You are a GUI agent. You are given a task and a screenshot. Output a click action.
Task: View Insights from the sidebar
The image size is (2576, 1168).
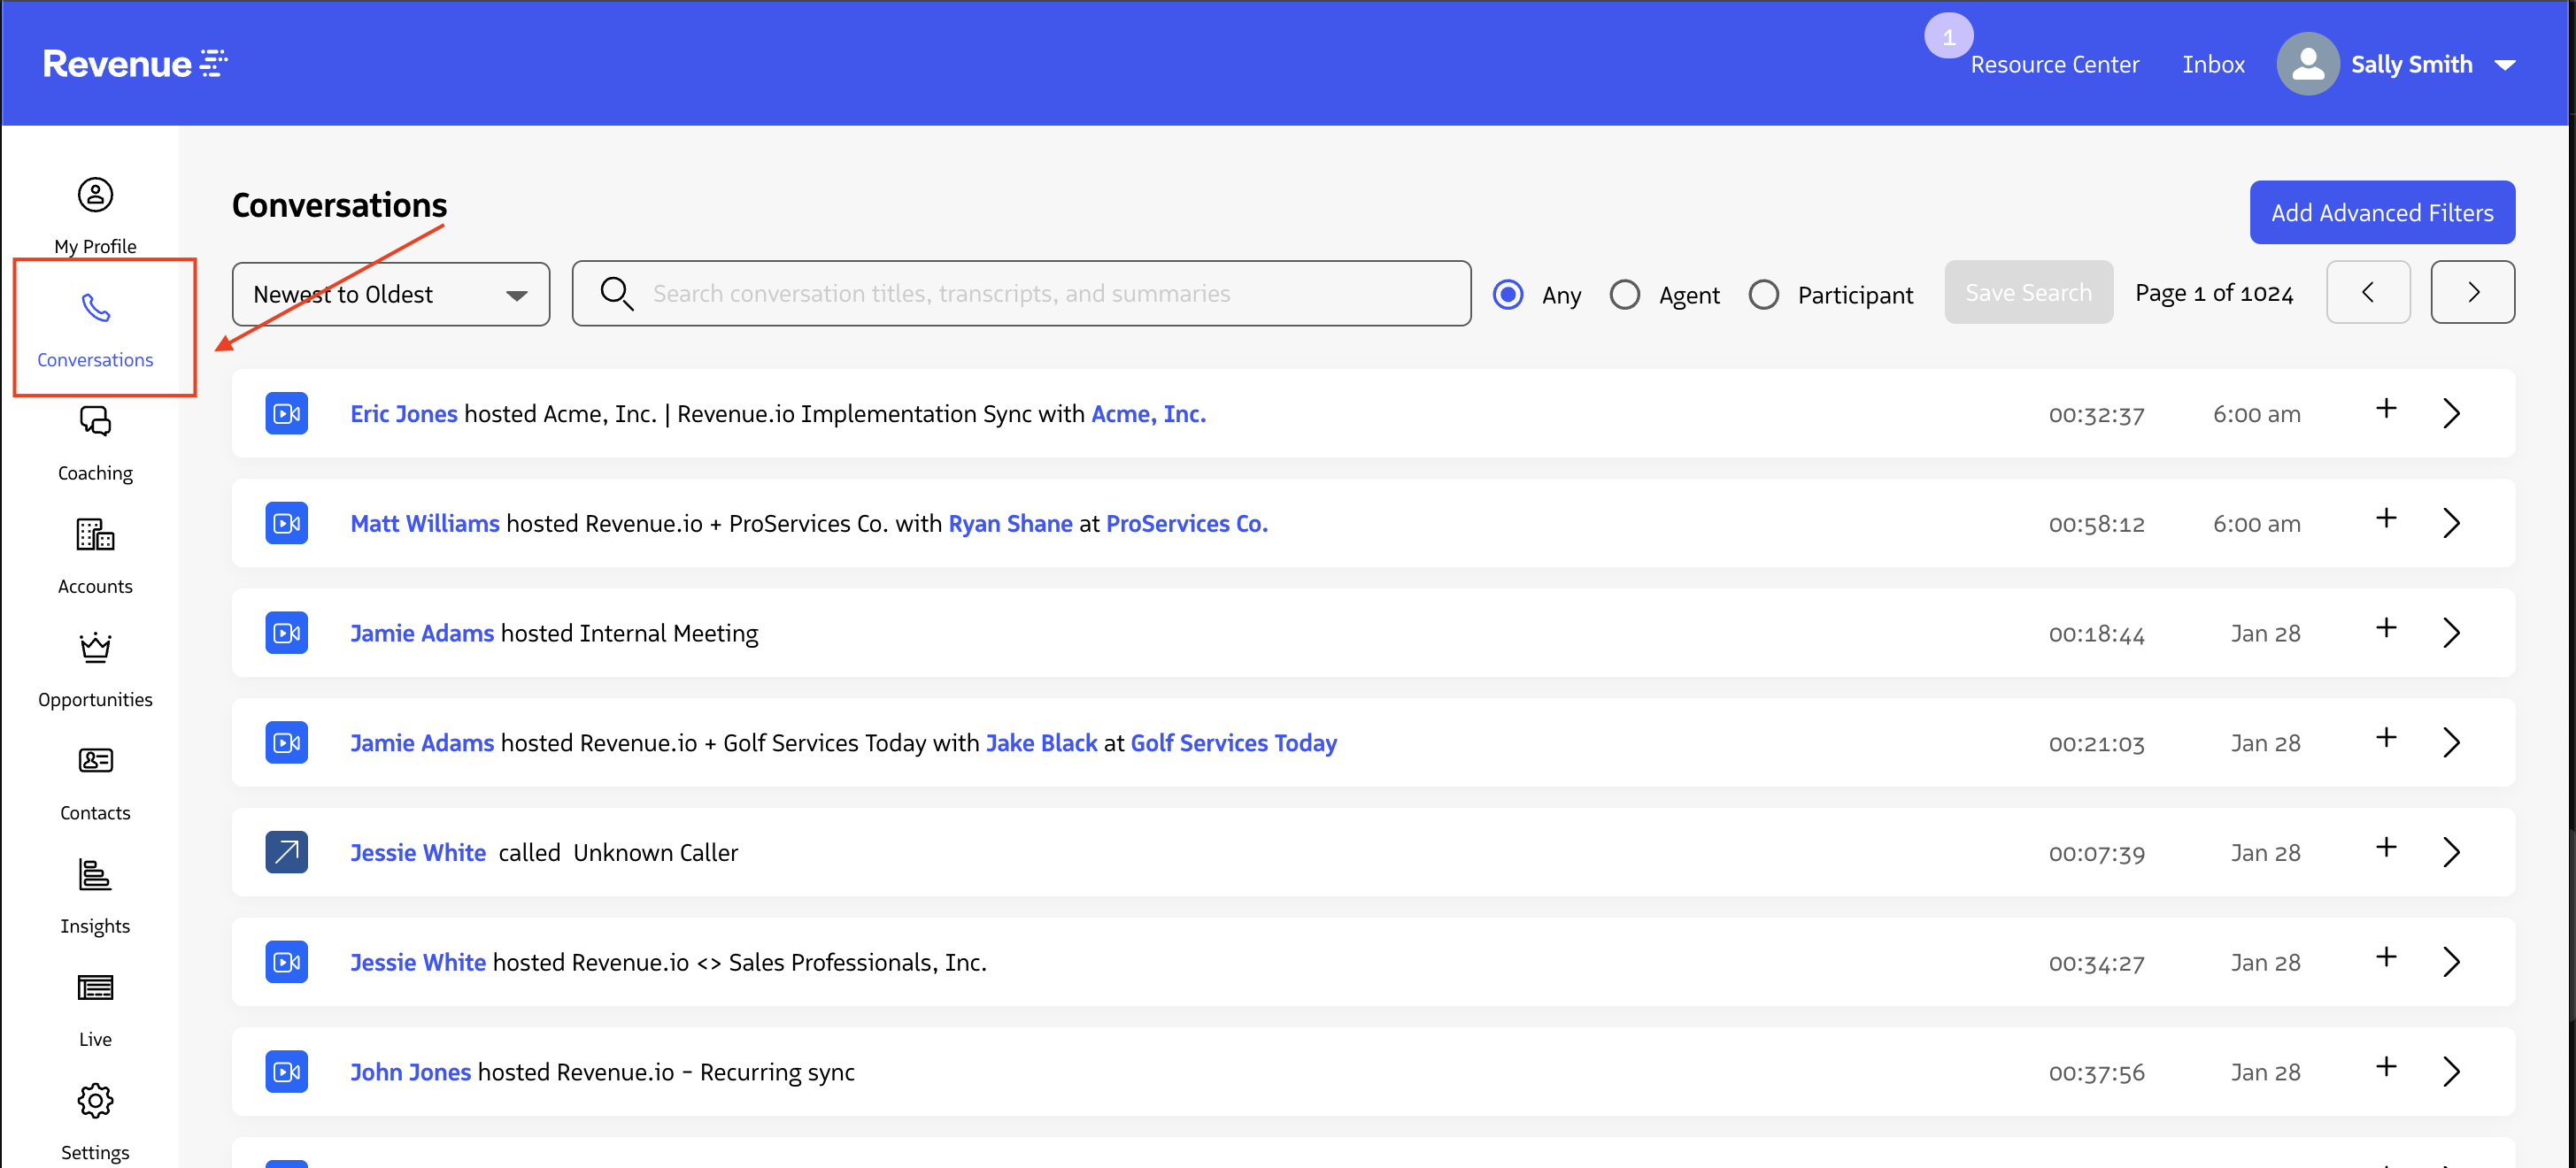(x=95, y=874)
